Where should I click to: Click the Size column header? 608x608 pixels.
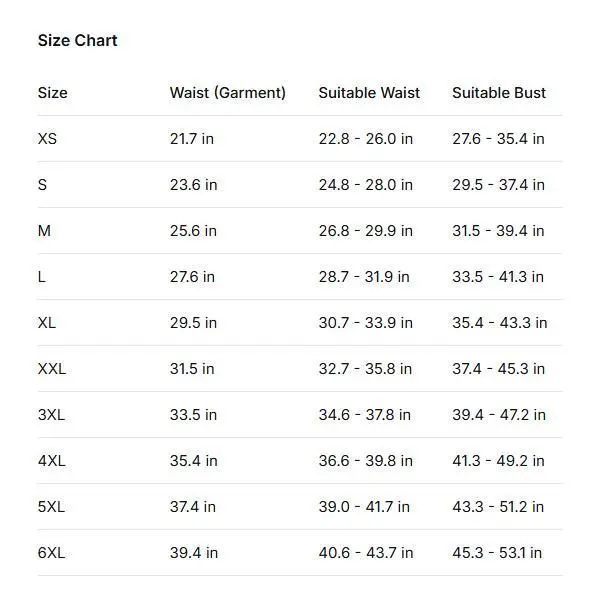[x=53, y=93]
